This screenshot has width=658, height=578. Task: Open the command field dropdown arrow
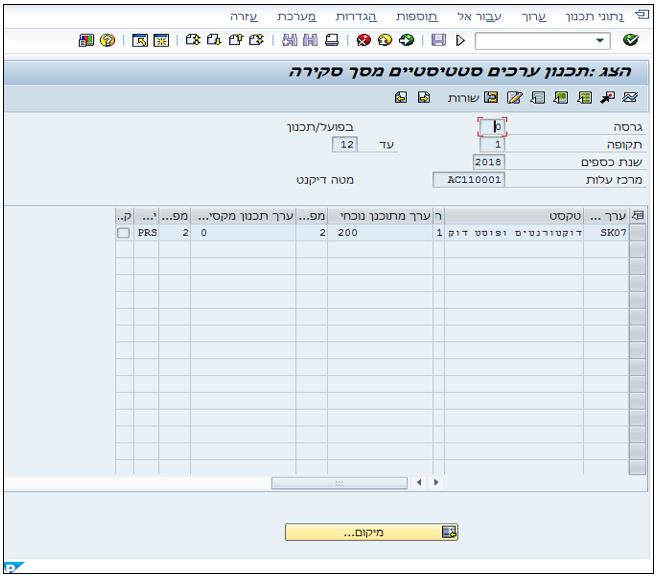pos(600,41)
